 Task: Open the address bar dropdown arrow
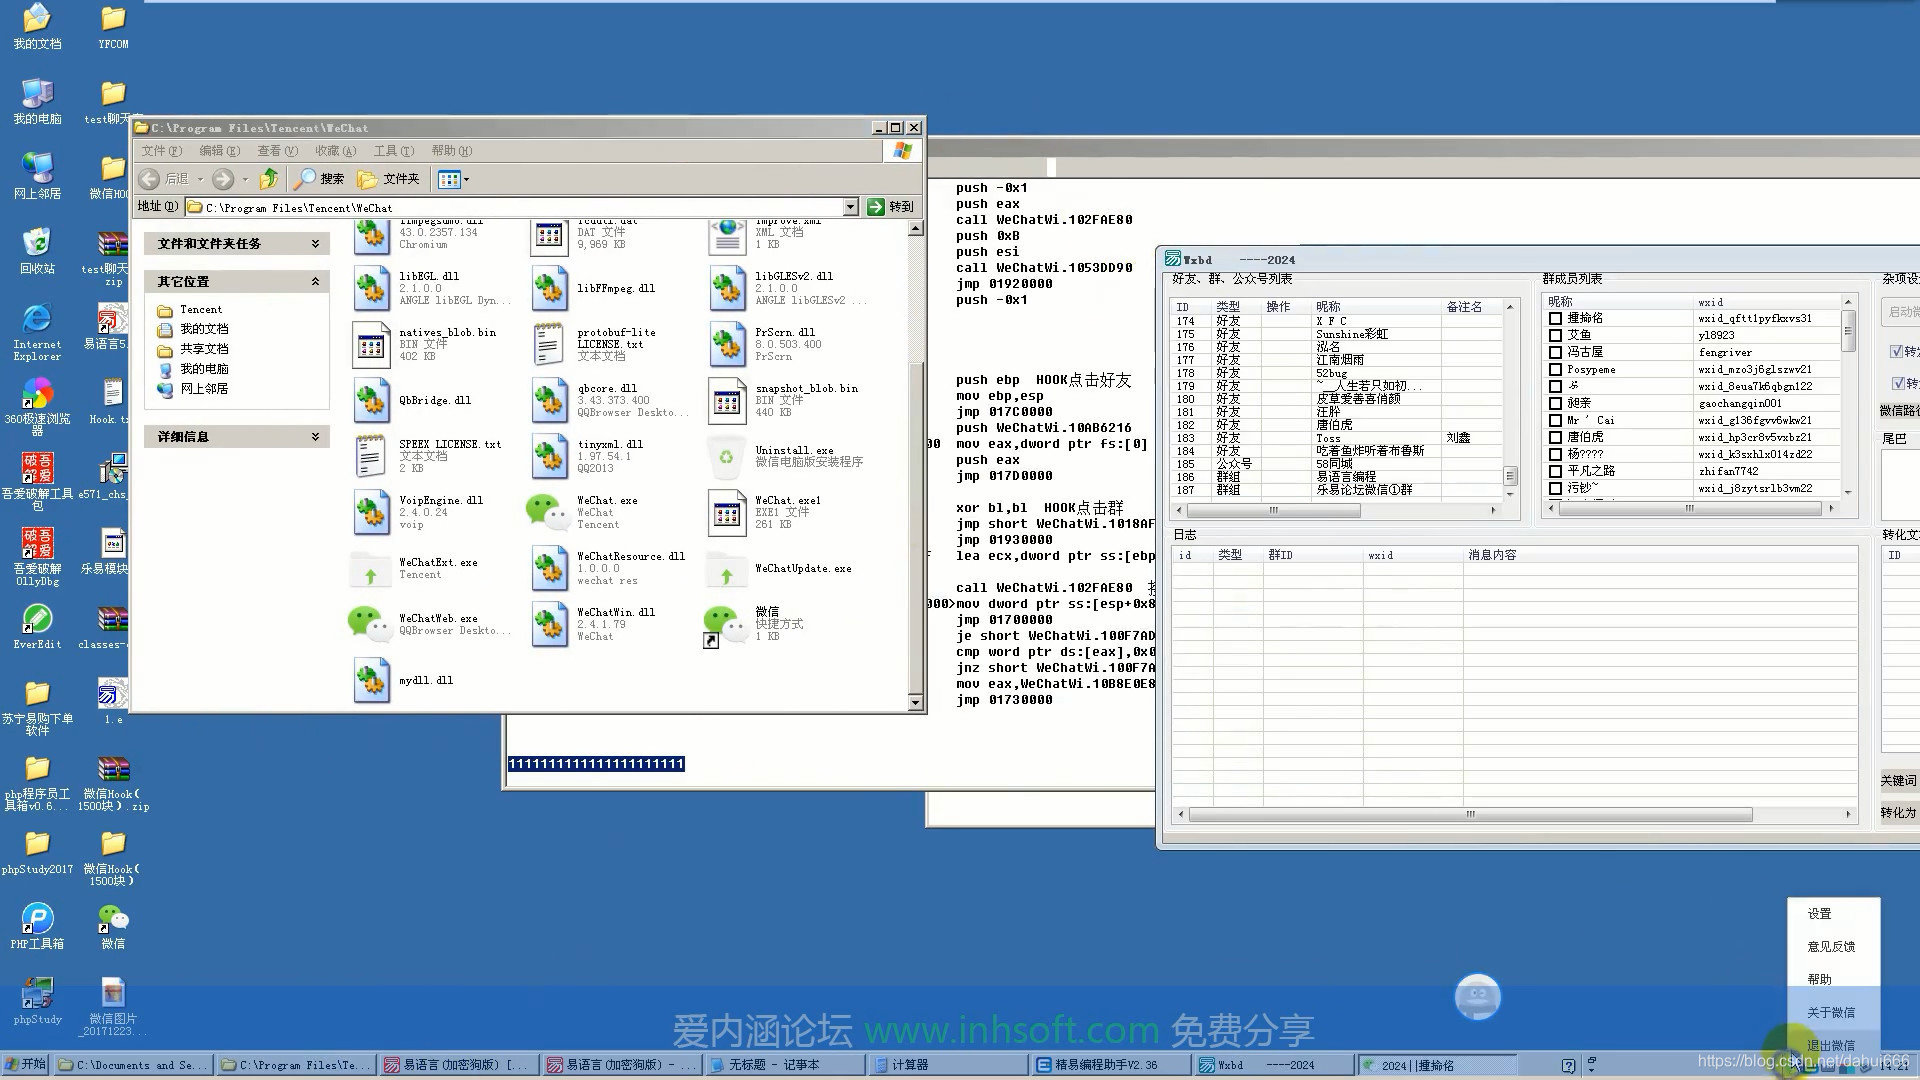tap(851, 207)
